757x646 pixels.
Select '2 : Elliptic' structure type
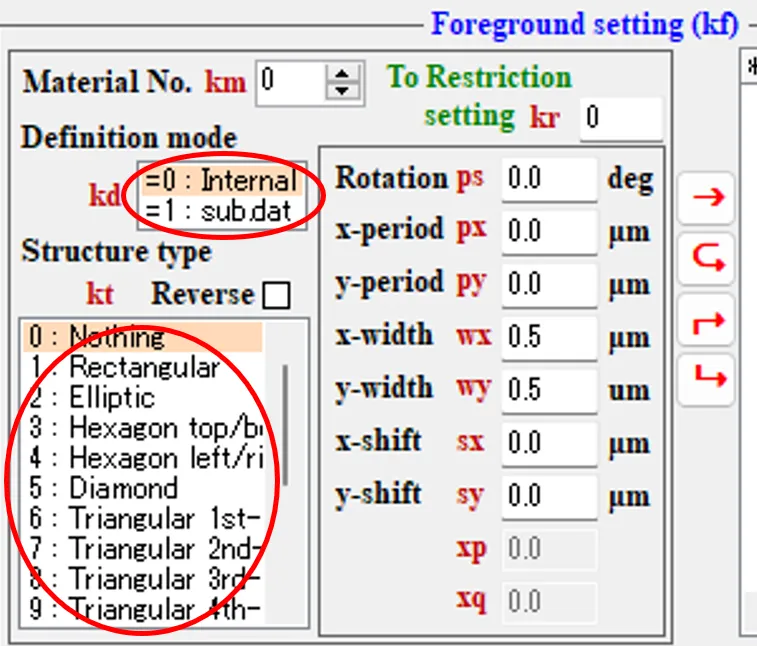pyautogui.click(x=142, y=397)
